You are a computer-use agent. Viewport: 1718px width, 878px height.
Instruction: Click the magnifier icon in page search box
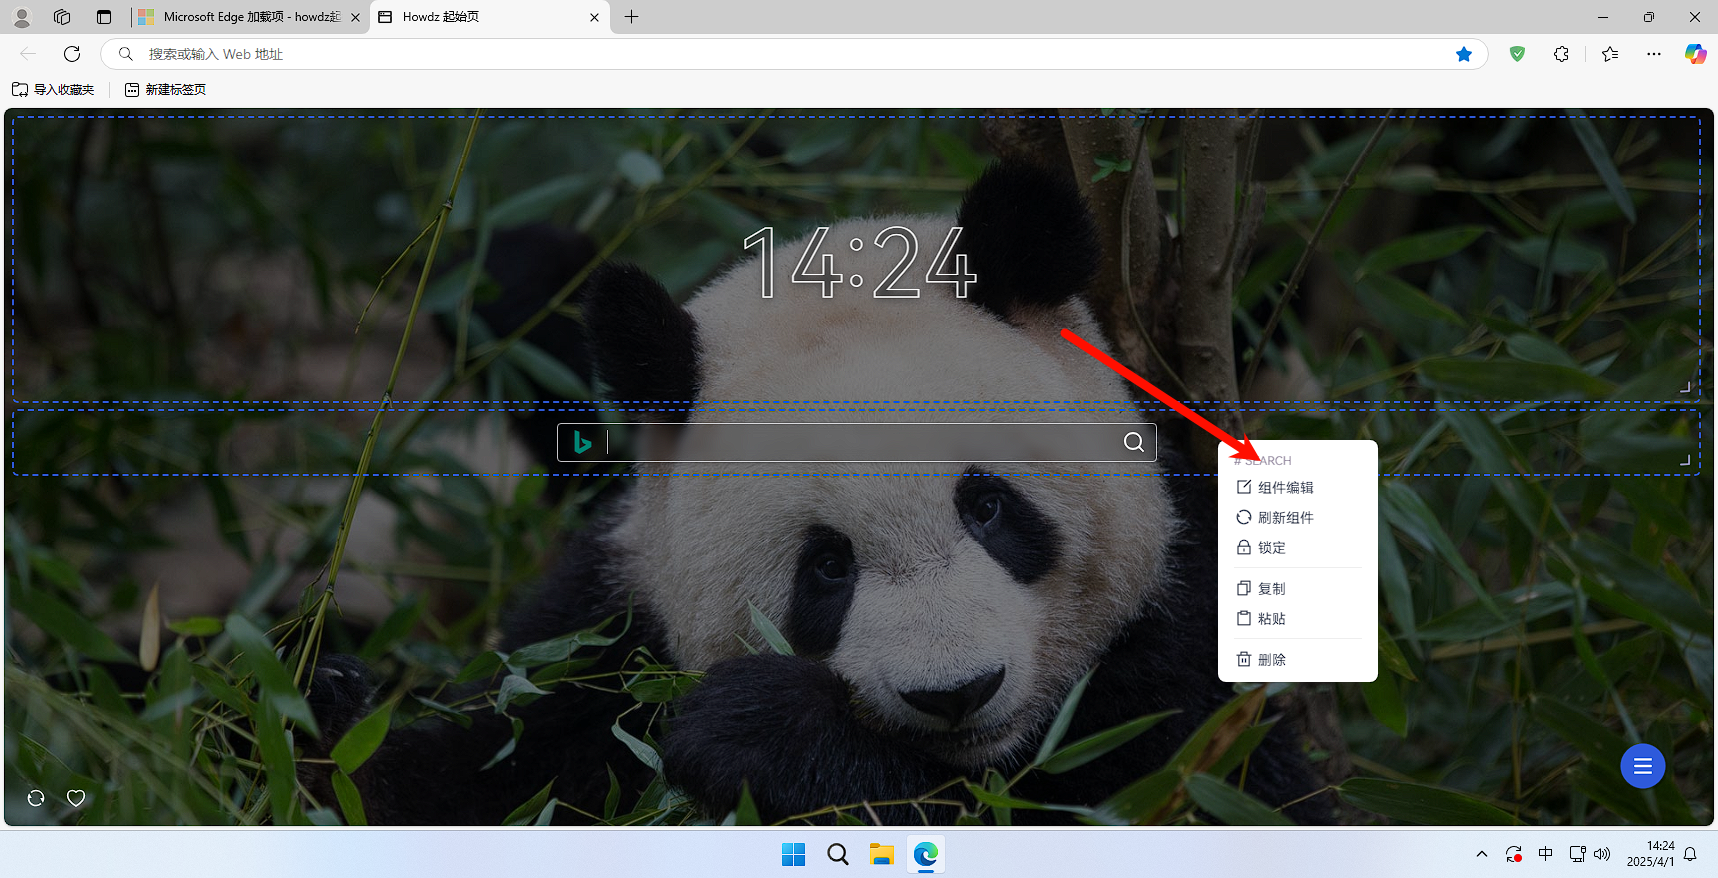click(x=1133, y=442)
